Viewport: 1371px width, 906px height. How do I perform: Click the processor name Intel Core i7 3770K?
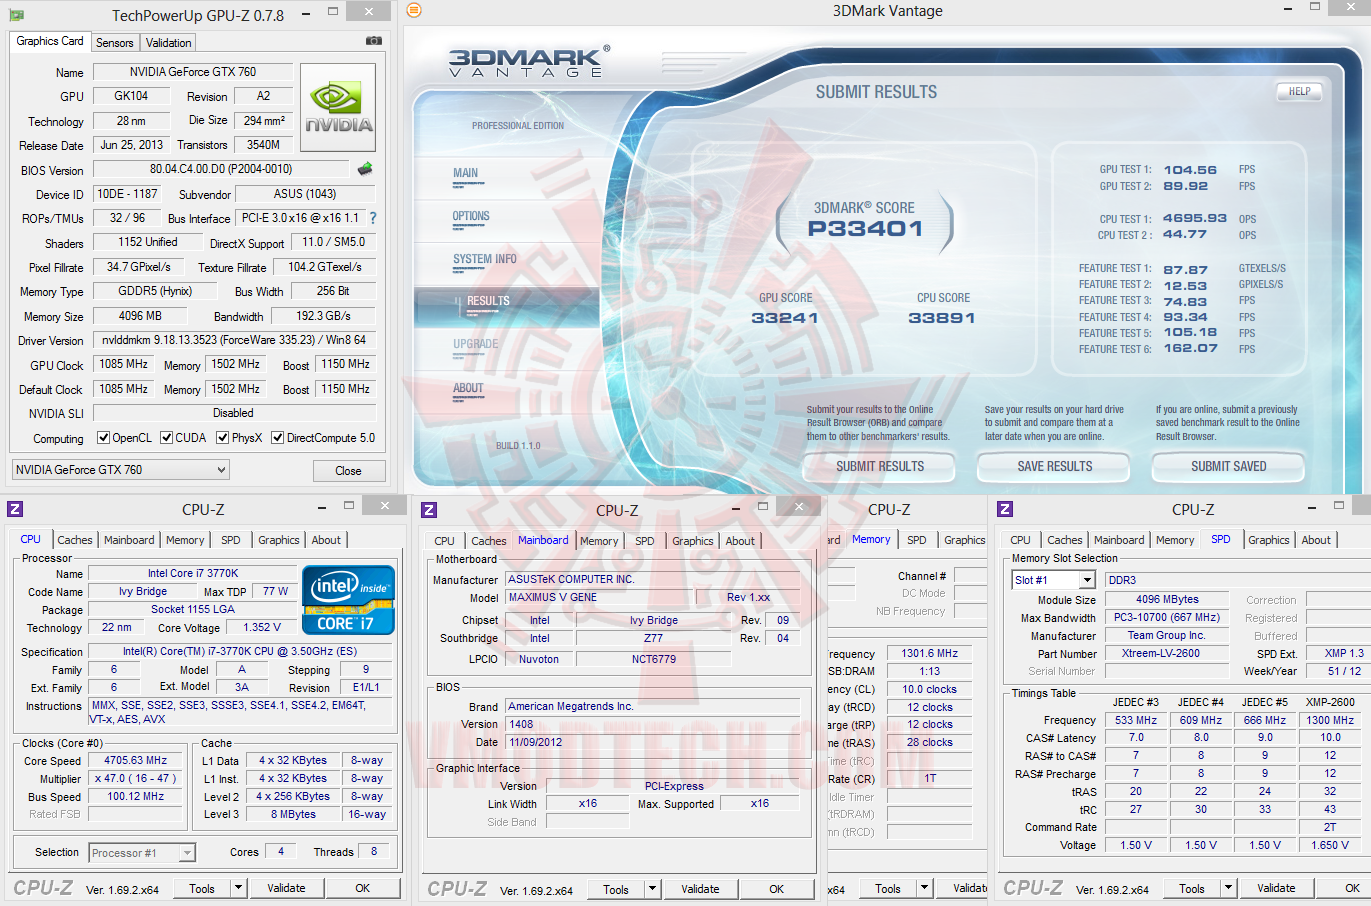pyautogui.click(x=193, y=574)
